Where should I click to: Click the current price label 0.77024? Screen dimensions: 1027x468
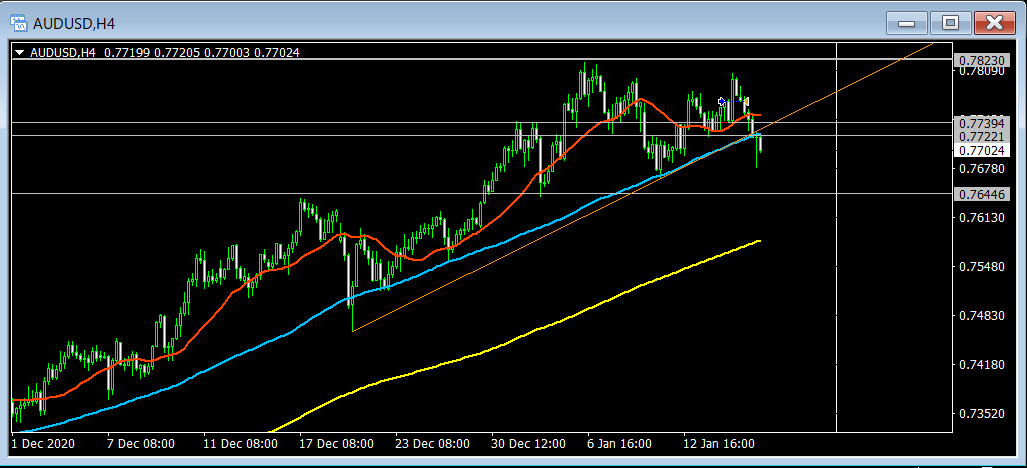[982, 151]
